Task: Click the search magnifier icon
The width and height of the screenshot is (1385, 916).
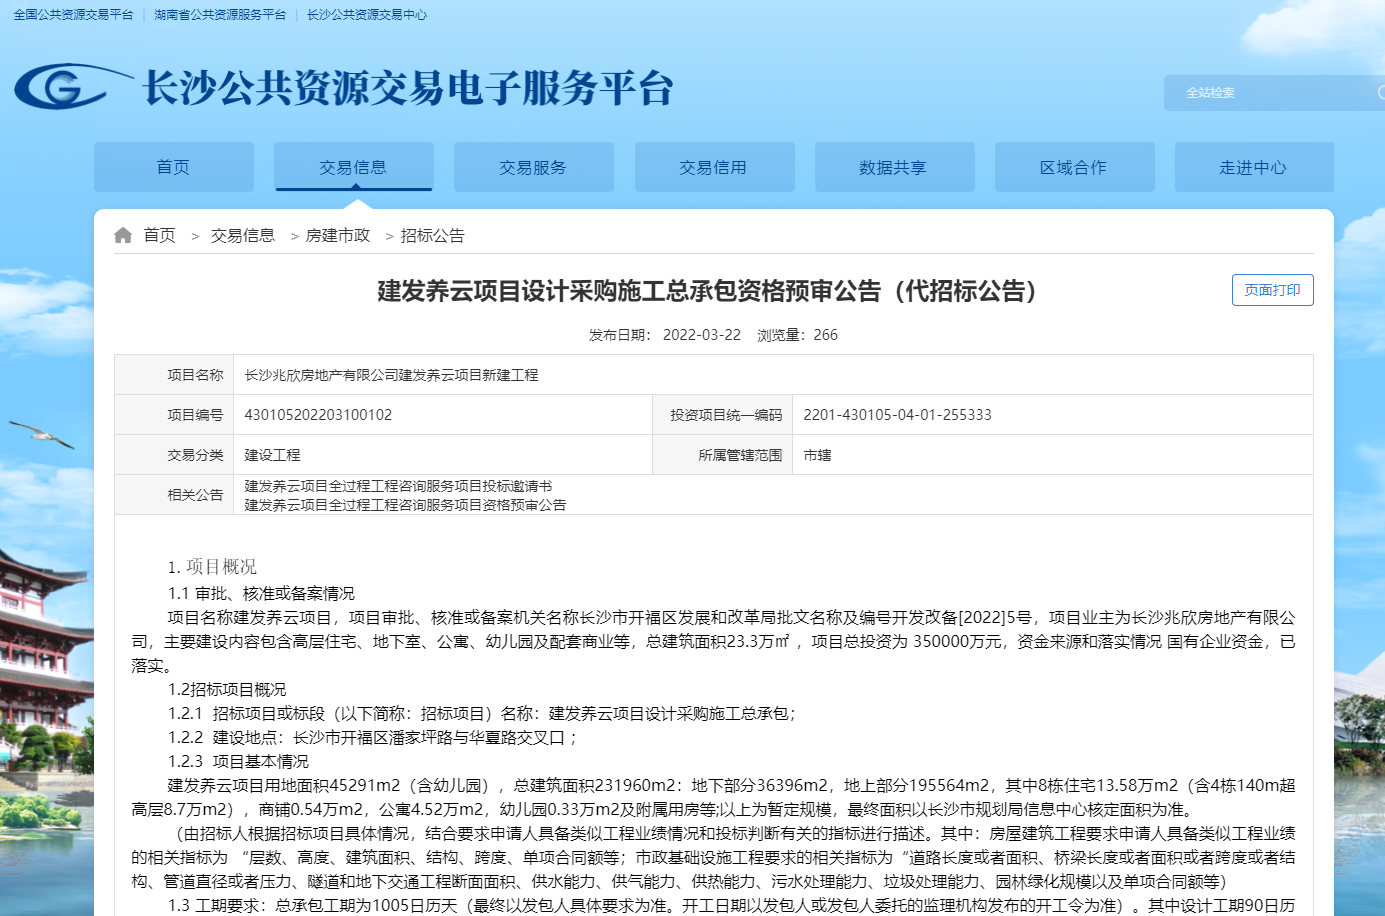Action: click(x=1380, y=93)
